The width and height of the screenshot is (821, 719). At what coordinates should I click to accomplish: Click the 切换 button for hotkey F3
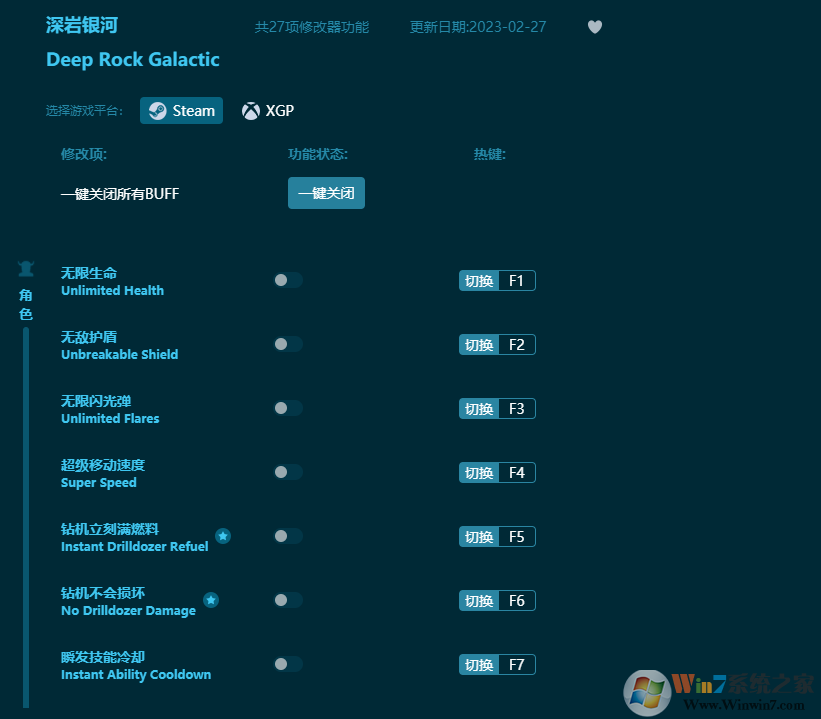point(479,408)
